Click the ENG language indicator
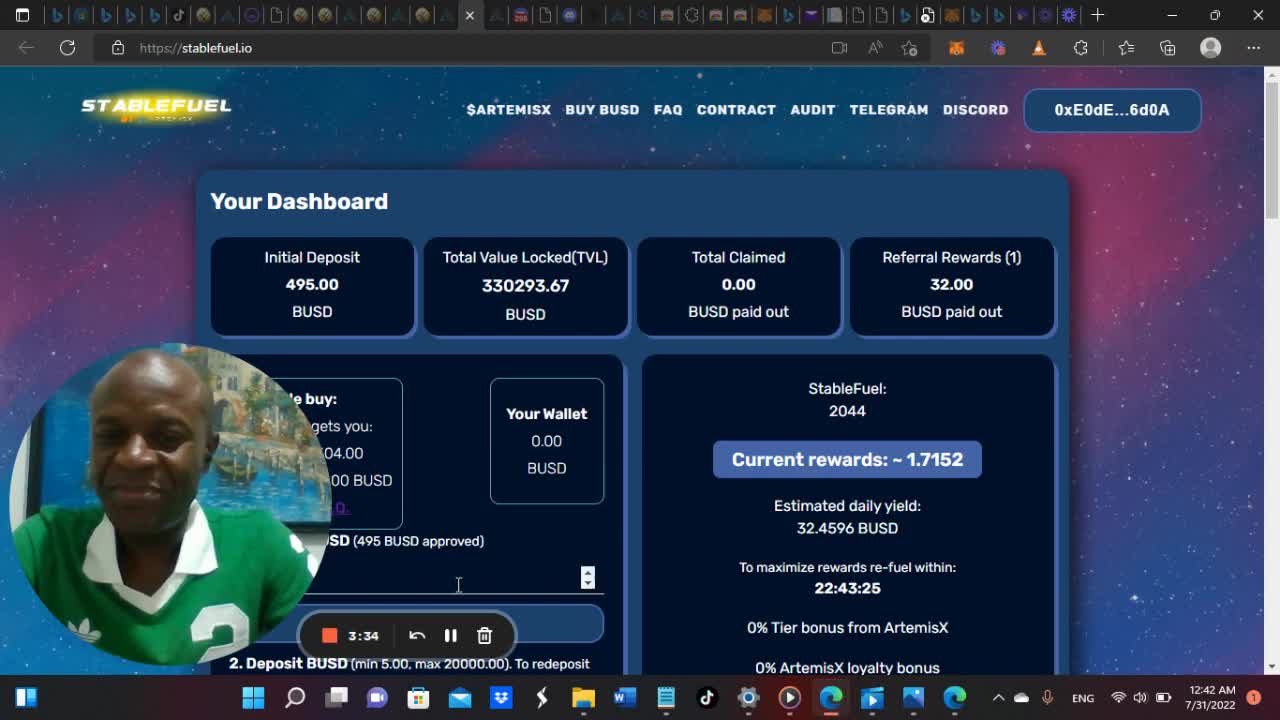1280x720 pixels. (x=1083, y=698)
